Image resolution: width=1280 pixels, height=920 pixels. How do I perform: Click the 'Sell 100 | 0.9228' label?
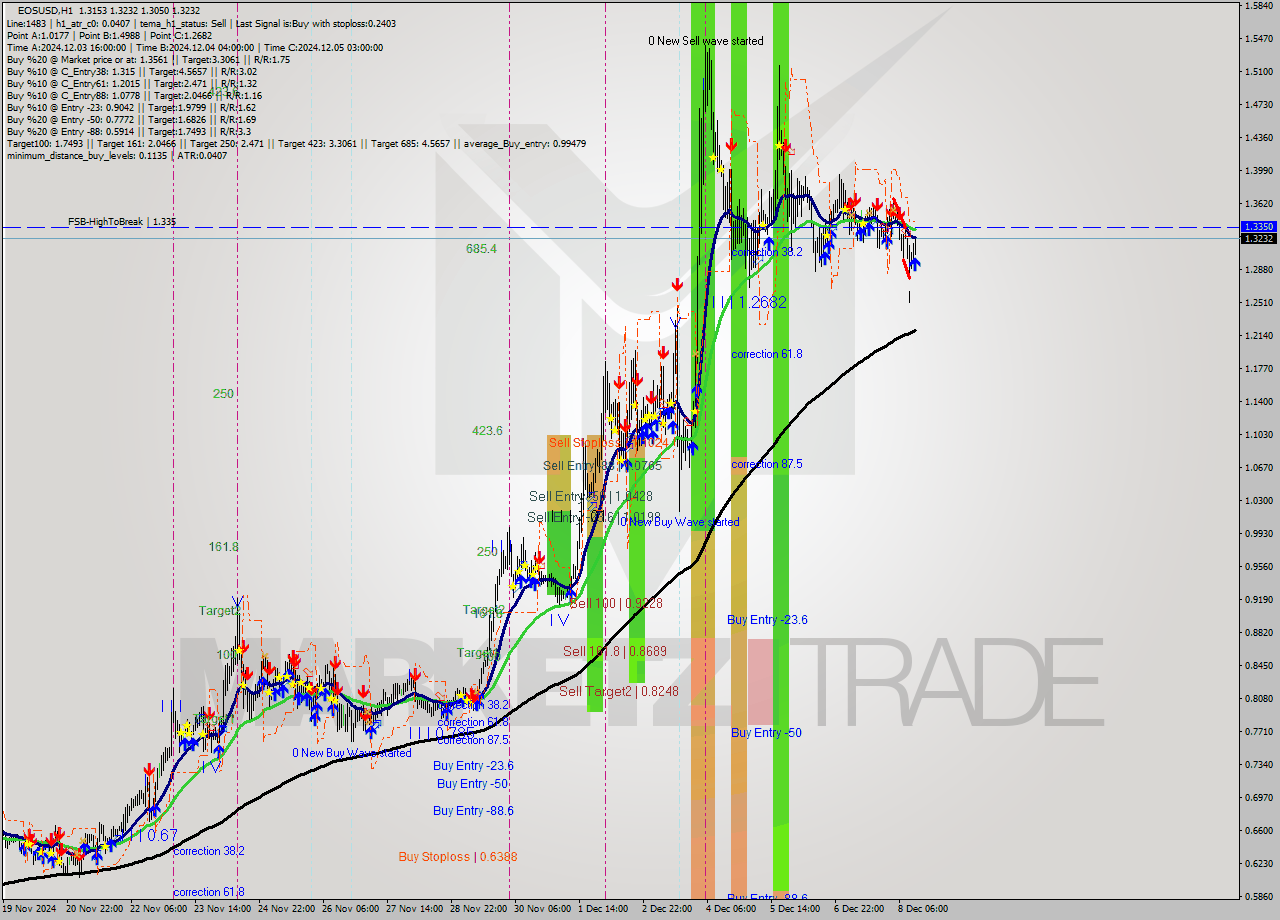[616, 604]
